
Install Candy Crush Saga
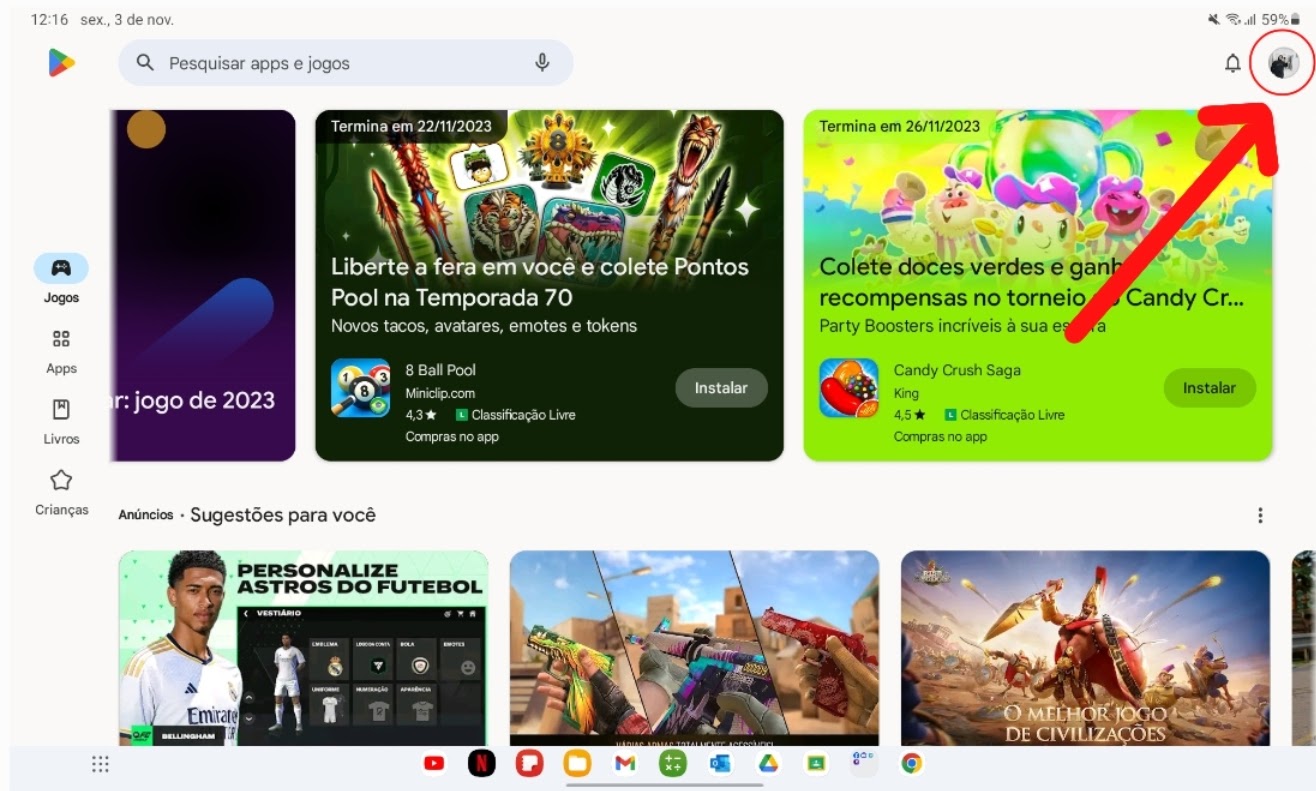pyautogui.click(x=1210, y=388)
